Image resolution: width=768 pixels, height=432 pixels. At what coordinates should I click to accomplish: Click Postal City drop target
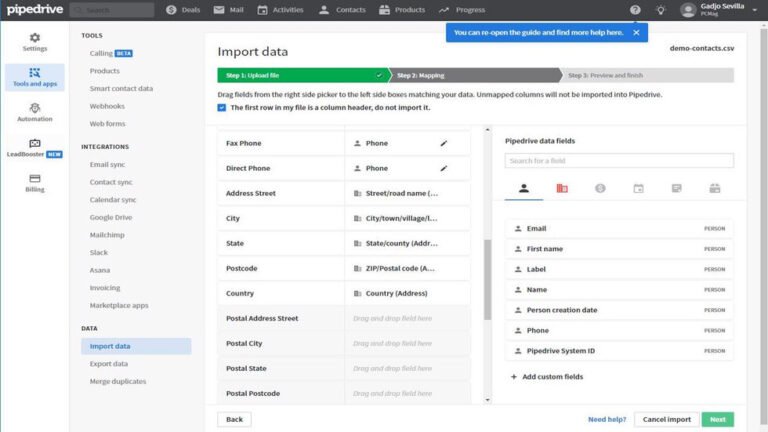407,343
